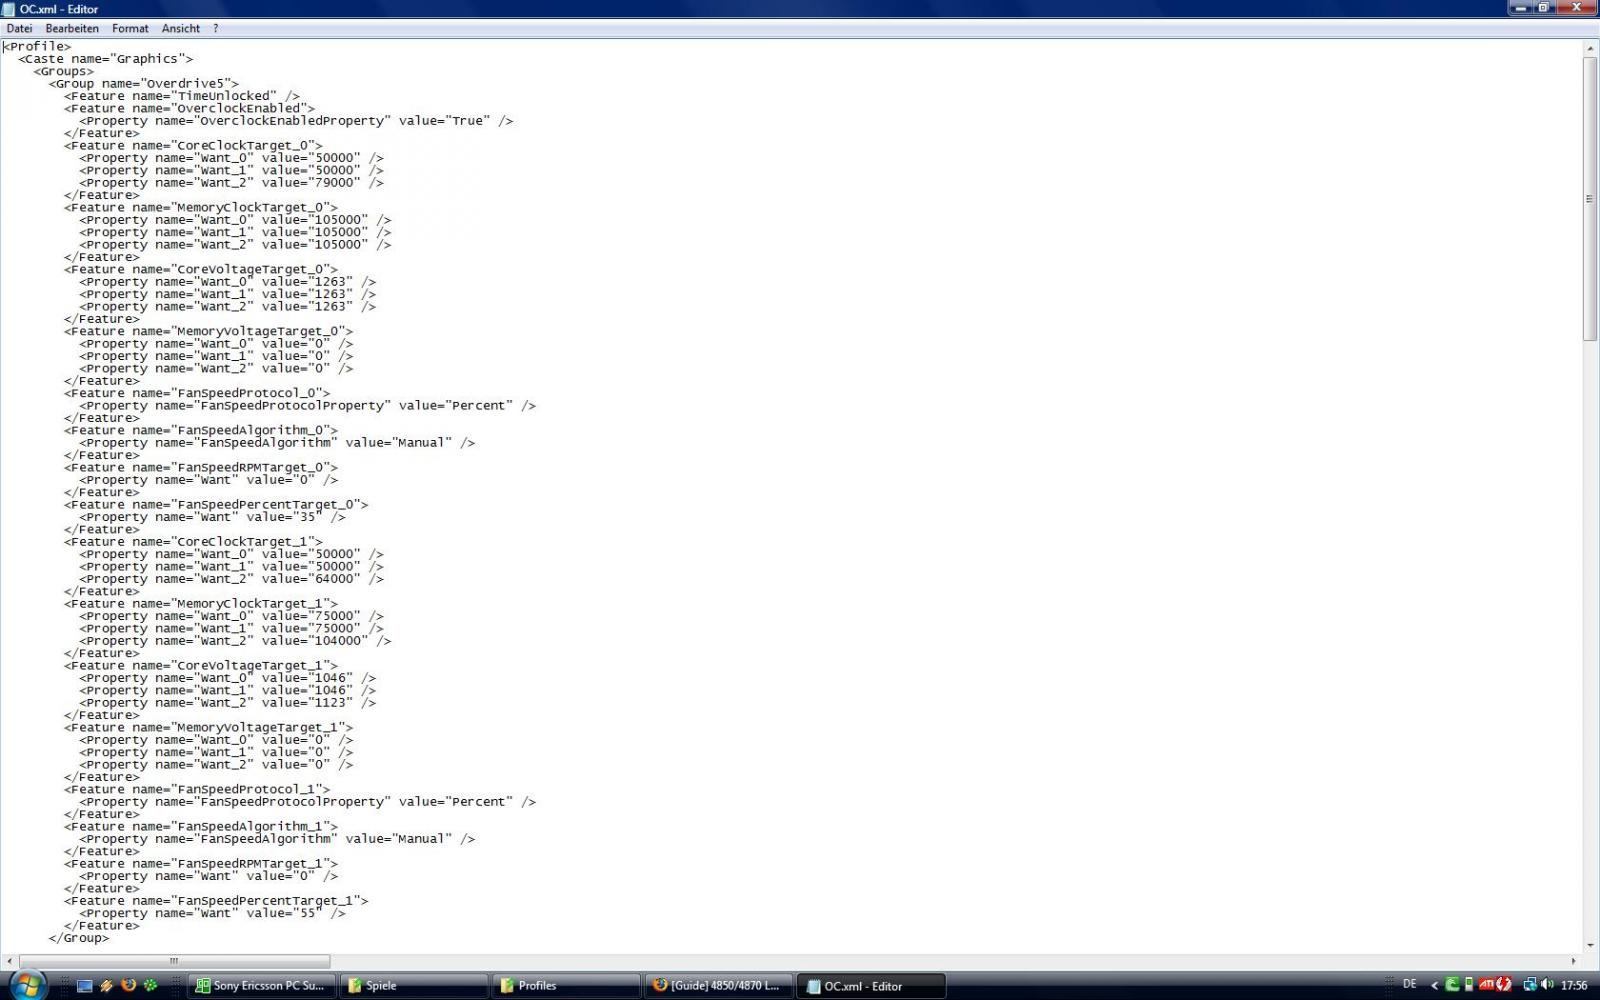The width and height of the screenshot is (1600, 1000).
Task: Open the Bearbeiten menu
Action: tap(72, 29)
